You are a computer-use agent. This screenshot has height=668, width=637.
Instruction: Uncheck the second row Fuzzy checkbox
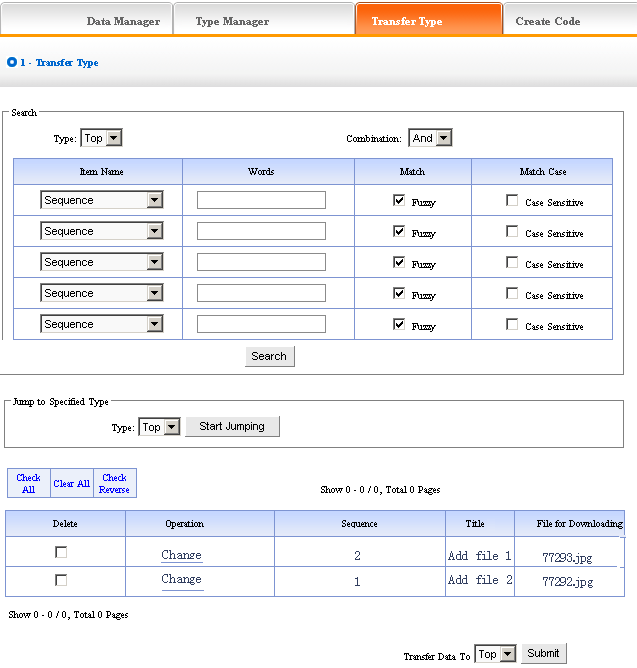[x=399, y=231]
